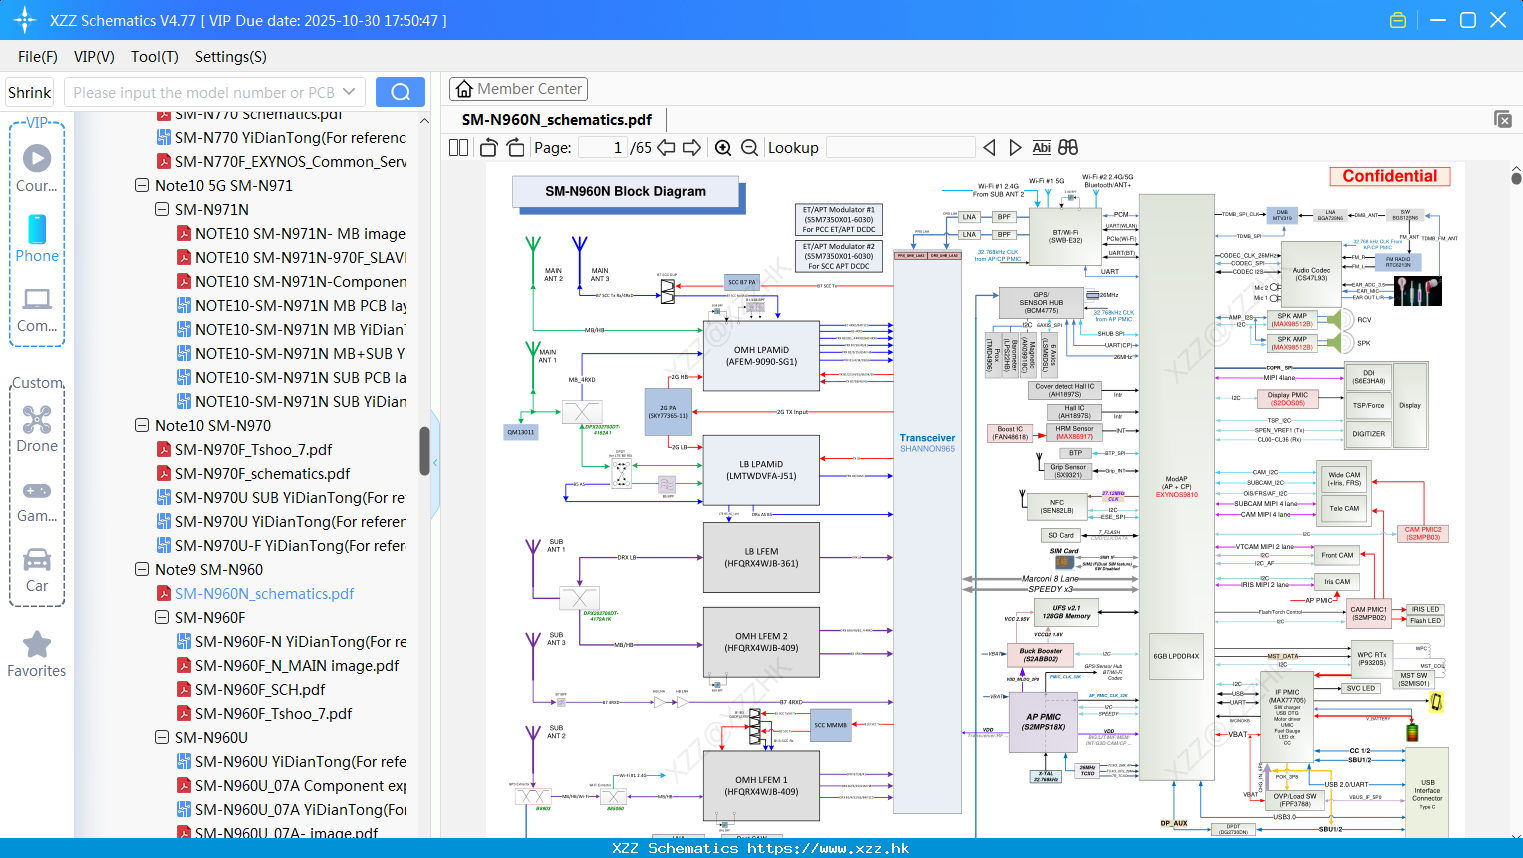Click the Shrink button
1523x858 pixels.
29,92
